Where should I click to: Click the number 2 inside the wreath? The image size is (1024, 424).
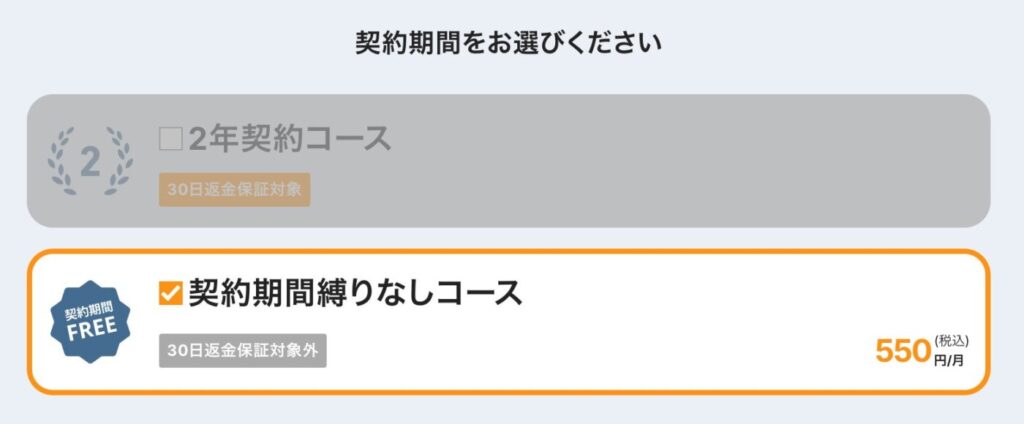pyautogui.click(x=90, y=162)
